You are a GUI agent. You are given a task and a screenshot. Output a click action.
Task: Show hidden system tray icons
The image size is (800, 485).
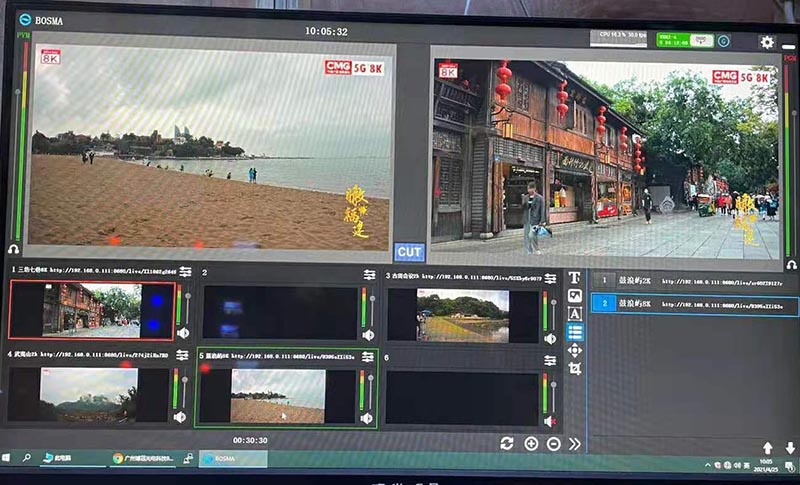(x=708, y=465)
